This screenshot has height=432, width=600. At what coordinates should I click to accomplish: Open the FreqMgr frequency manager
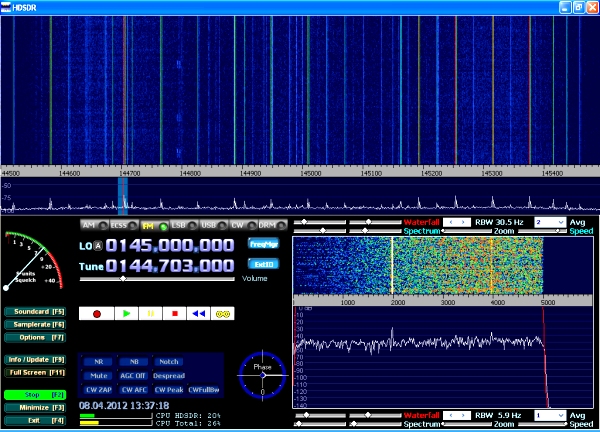(x=263, y=243)
